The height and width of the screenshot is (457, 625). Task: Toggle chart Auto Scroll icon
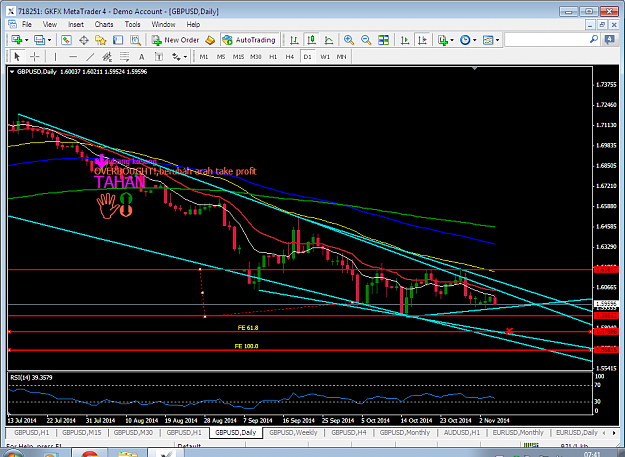(405, 40)
